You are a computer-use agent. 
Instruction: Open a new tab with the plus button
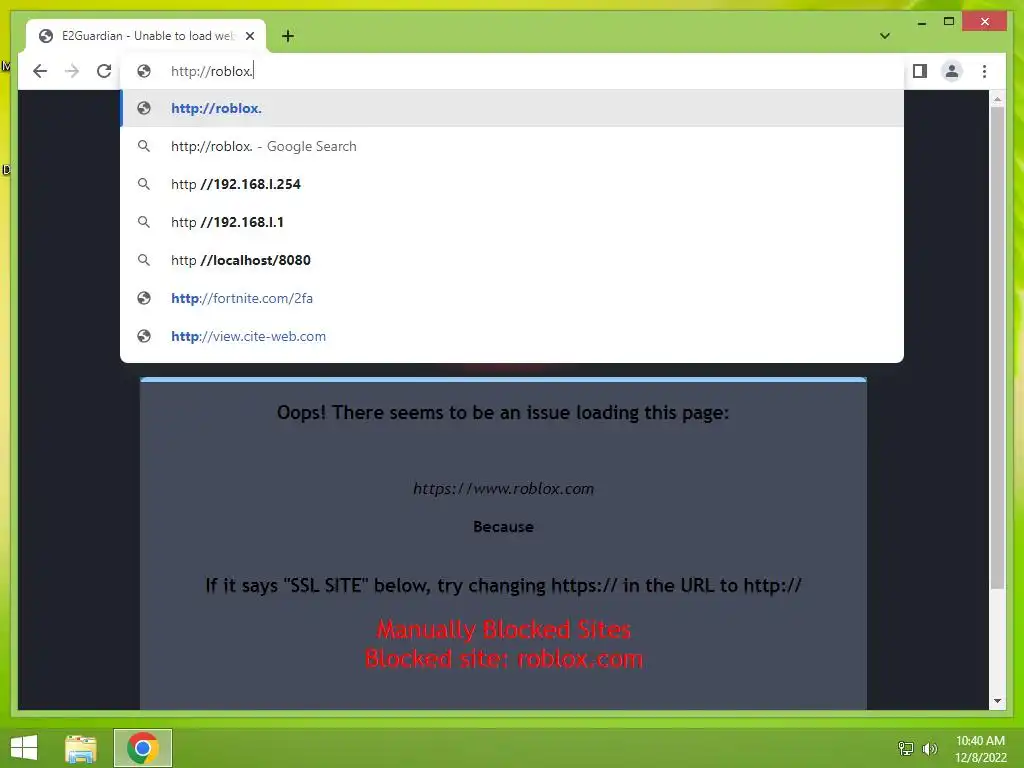pyautogui.click(x=288, y=36)
